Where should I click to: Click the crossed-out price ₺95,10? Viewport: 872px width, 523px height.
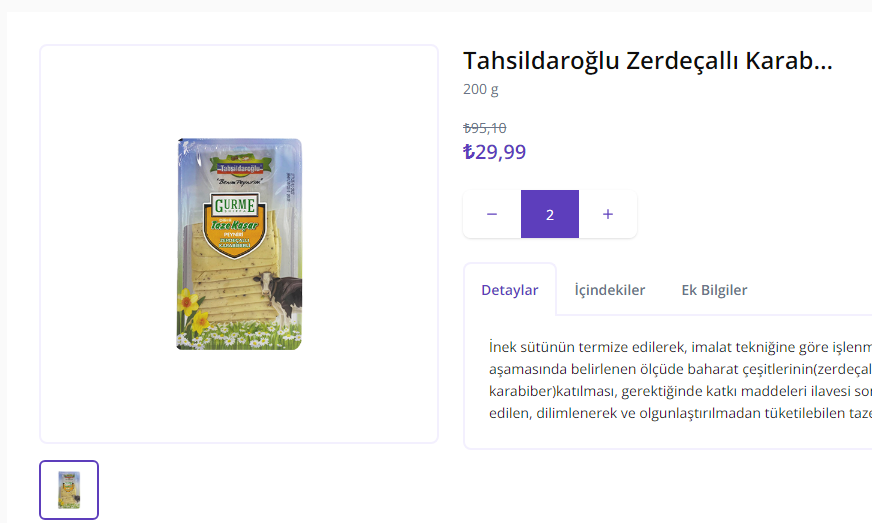coord(485,129)
